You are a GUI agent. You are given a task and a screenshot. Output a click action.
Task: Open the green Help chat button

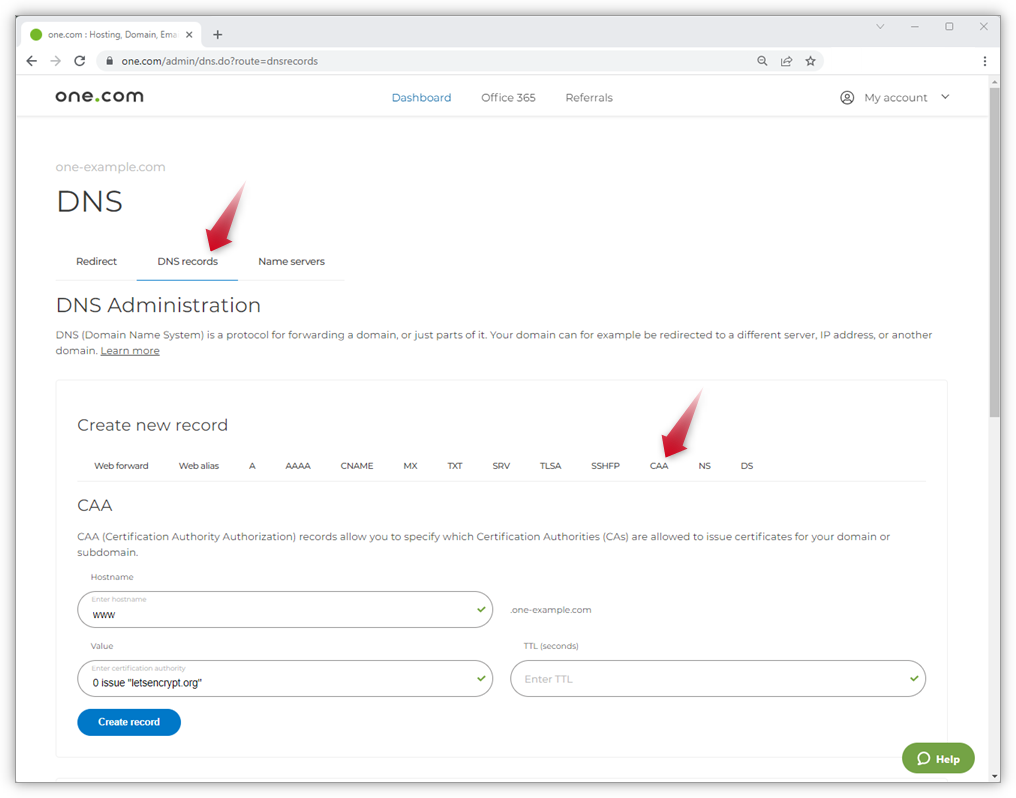point(937,758)
